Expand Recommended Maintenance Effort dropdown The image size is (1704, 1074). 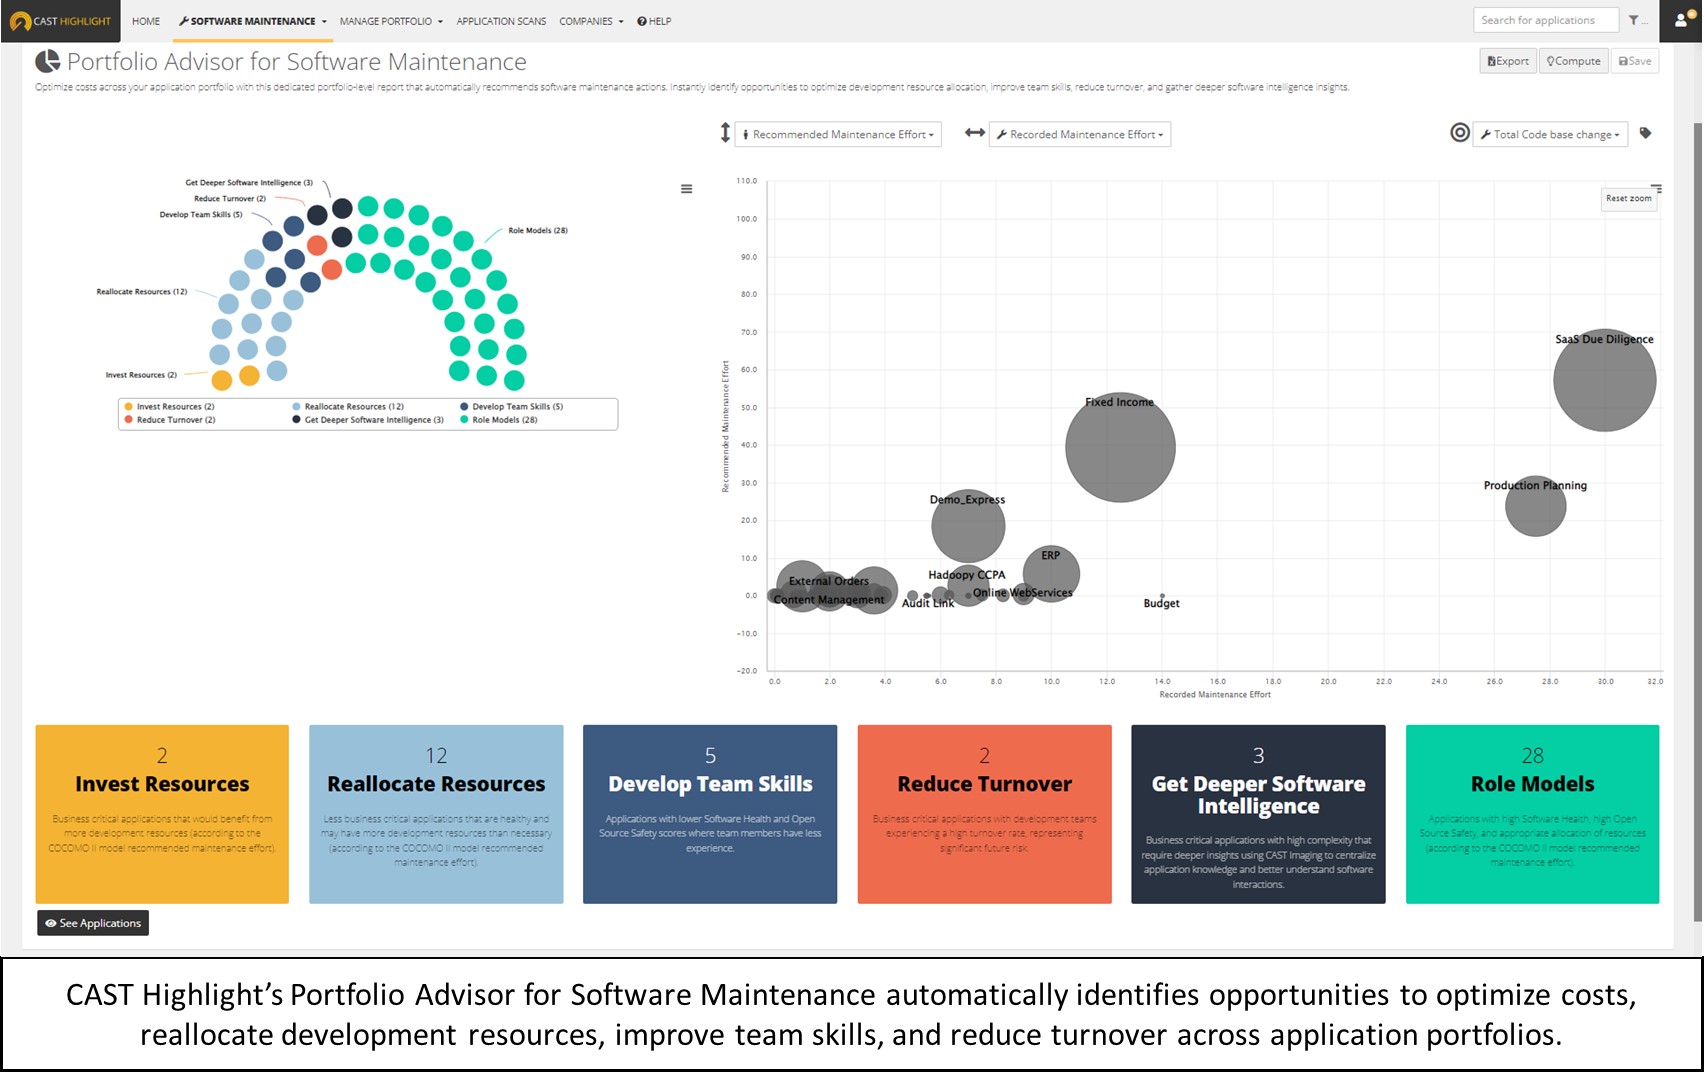coord(838,134)
